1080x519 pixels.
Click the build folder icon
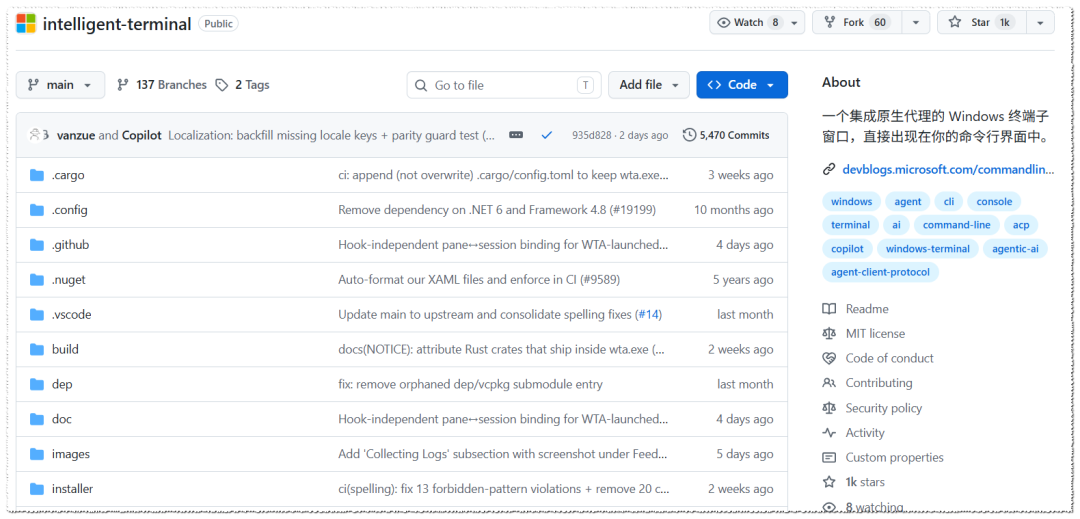(x=37, y=350)
